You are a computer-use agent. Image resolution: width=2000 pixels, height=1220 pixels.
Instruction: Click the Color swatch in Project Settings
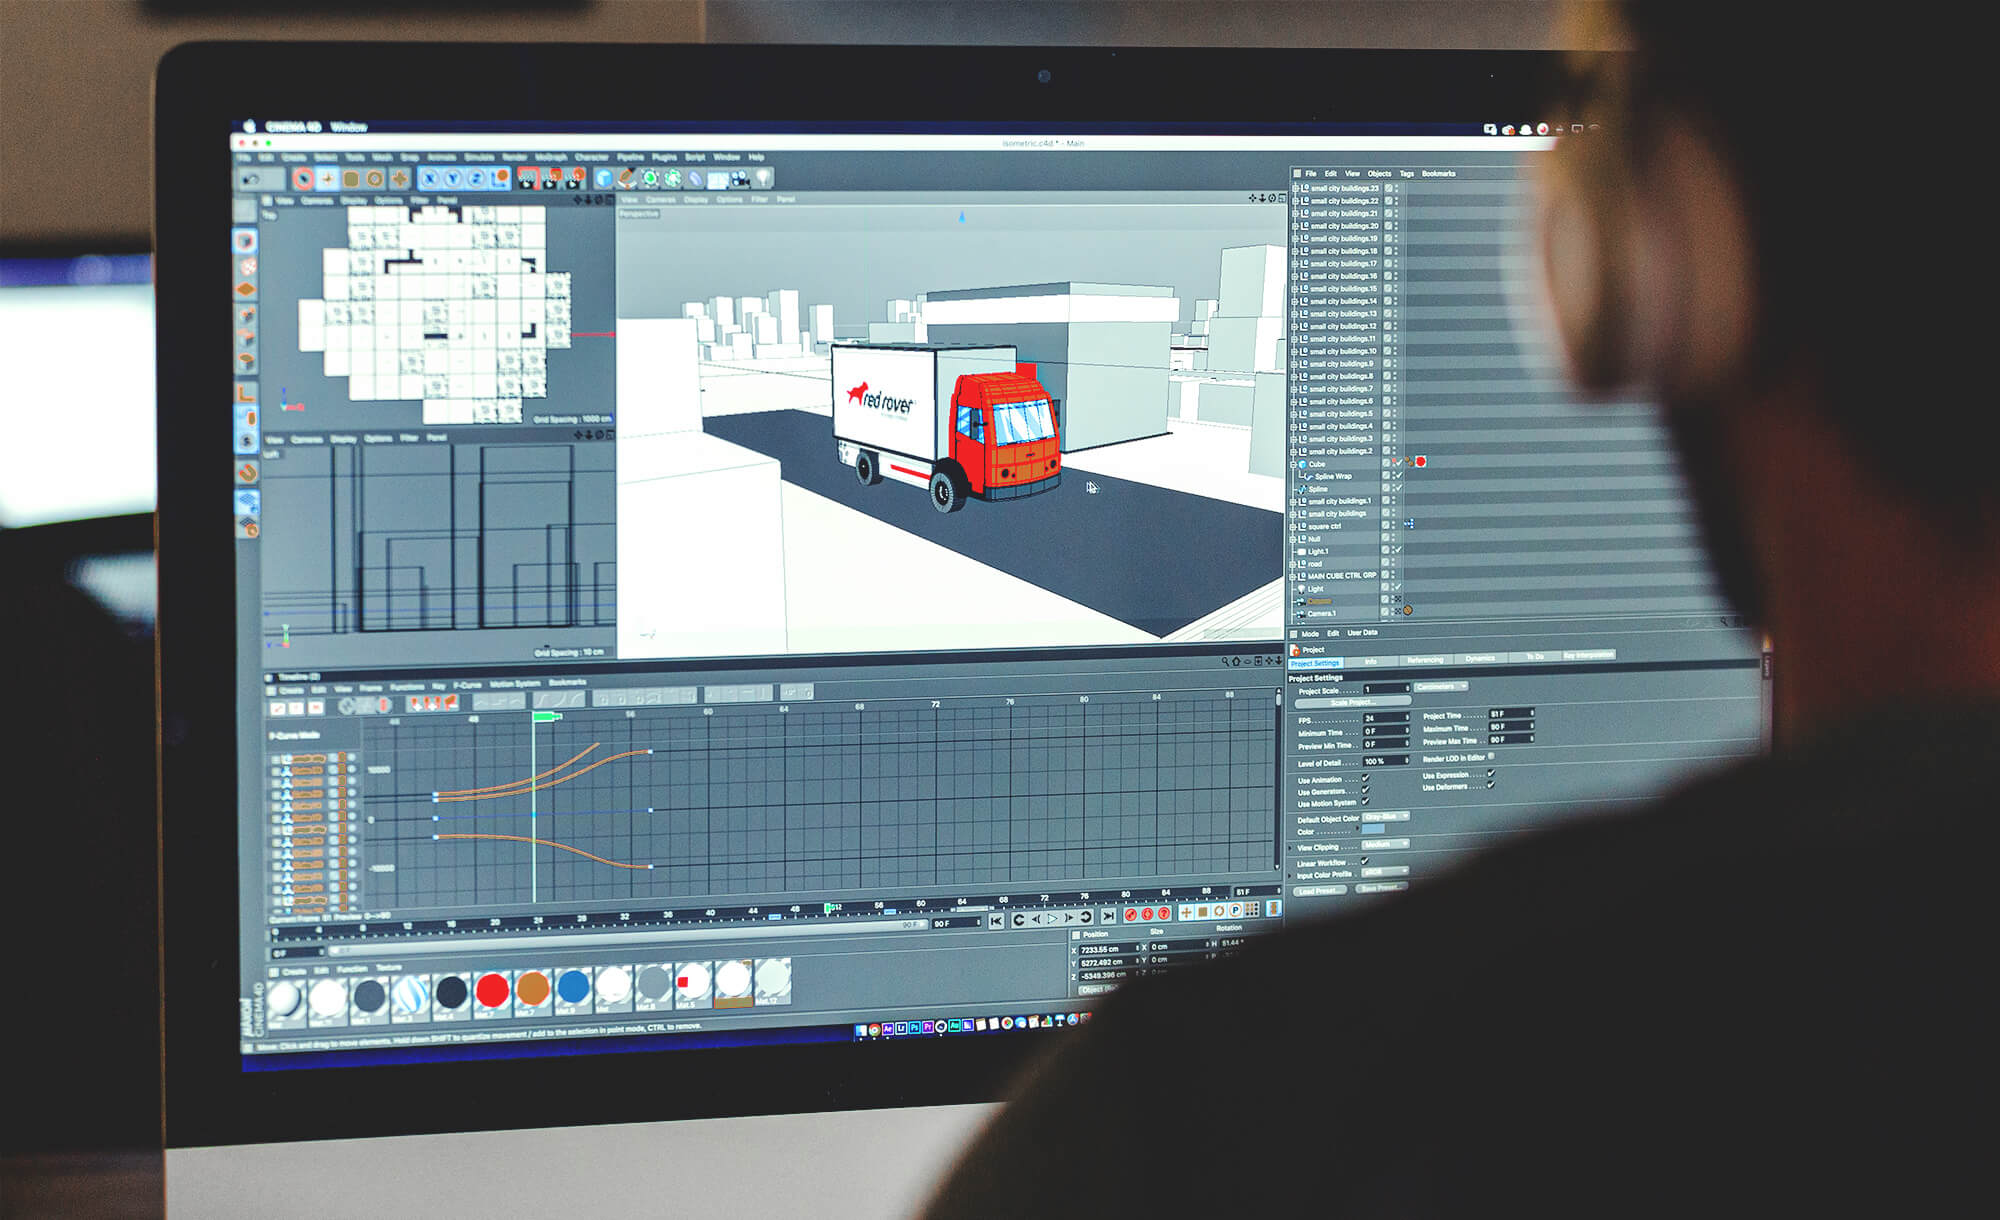point(1374,829)
